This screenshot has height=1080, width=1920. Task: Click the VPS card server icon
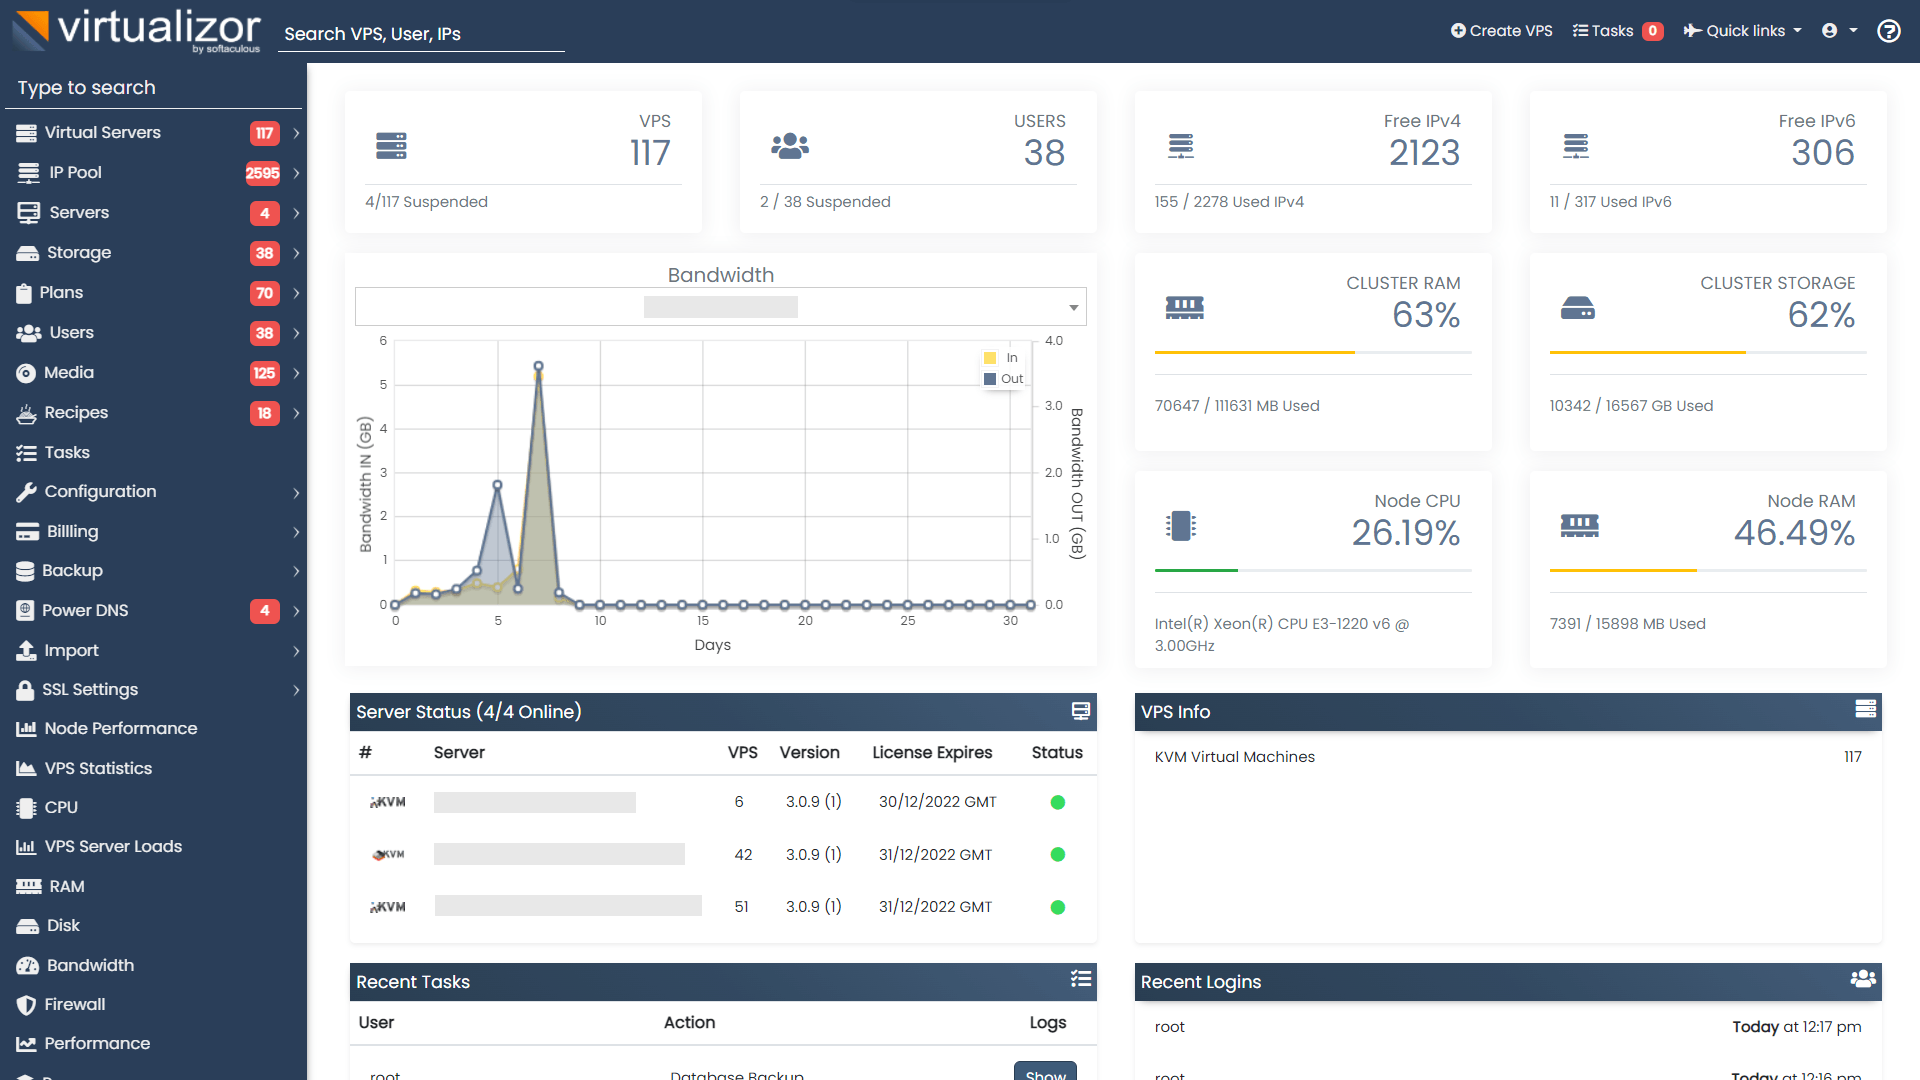pos(391,146)
